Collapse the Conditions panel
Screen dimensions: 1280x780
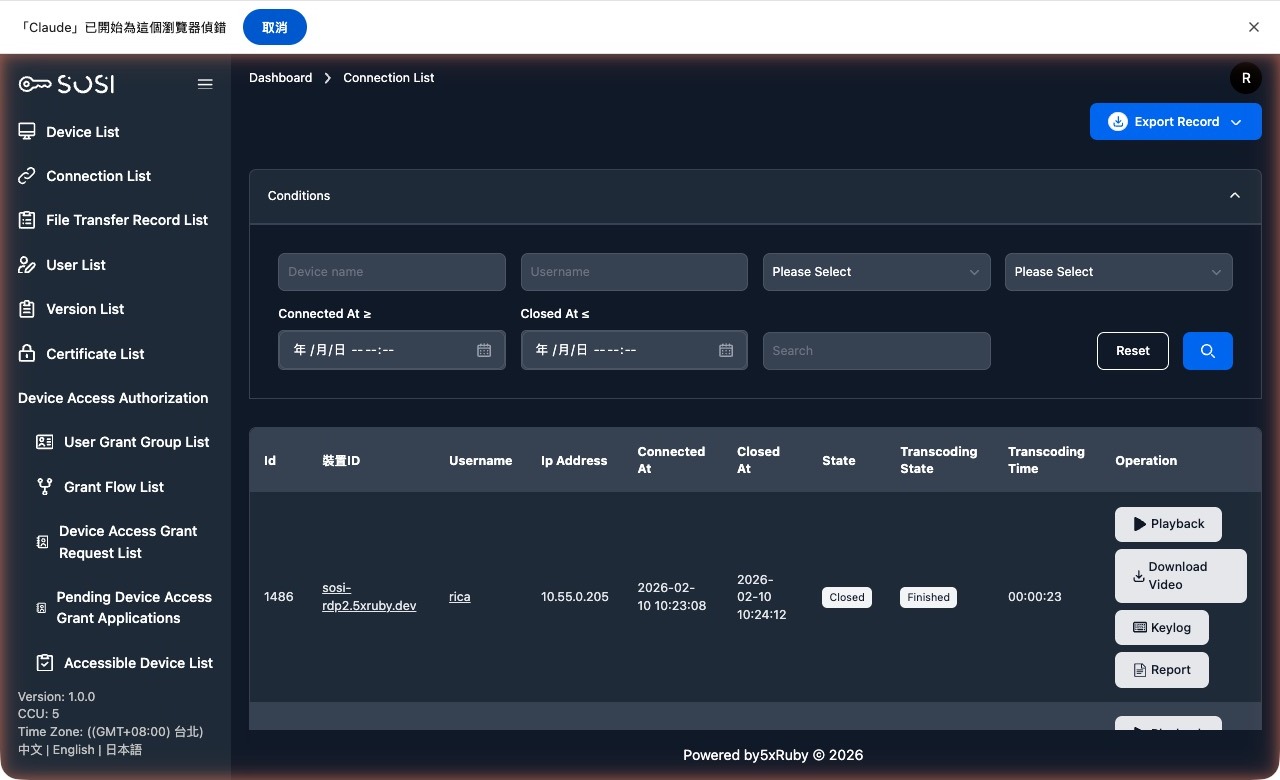(x=1234, y=196)
